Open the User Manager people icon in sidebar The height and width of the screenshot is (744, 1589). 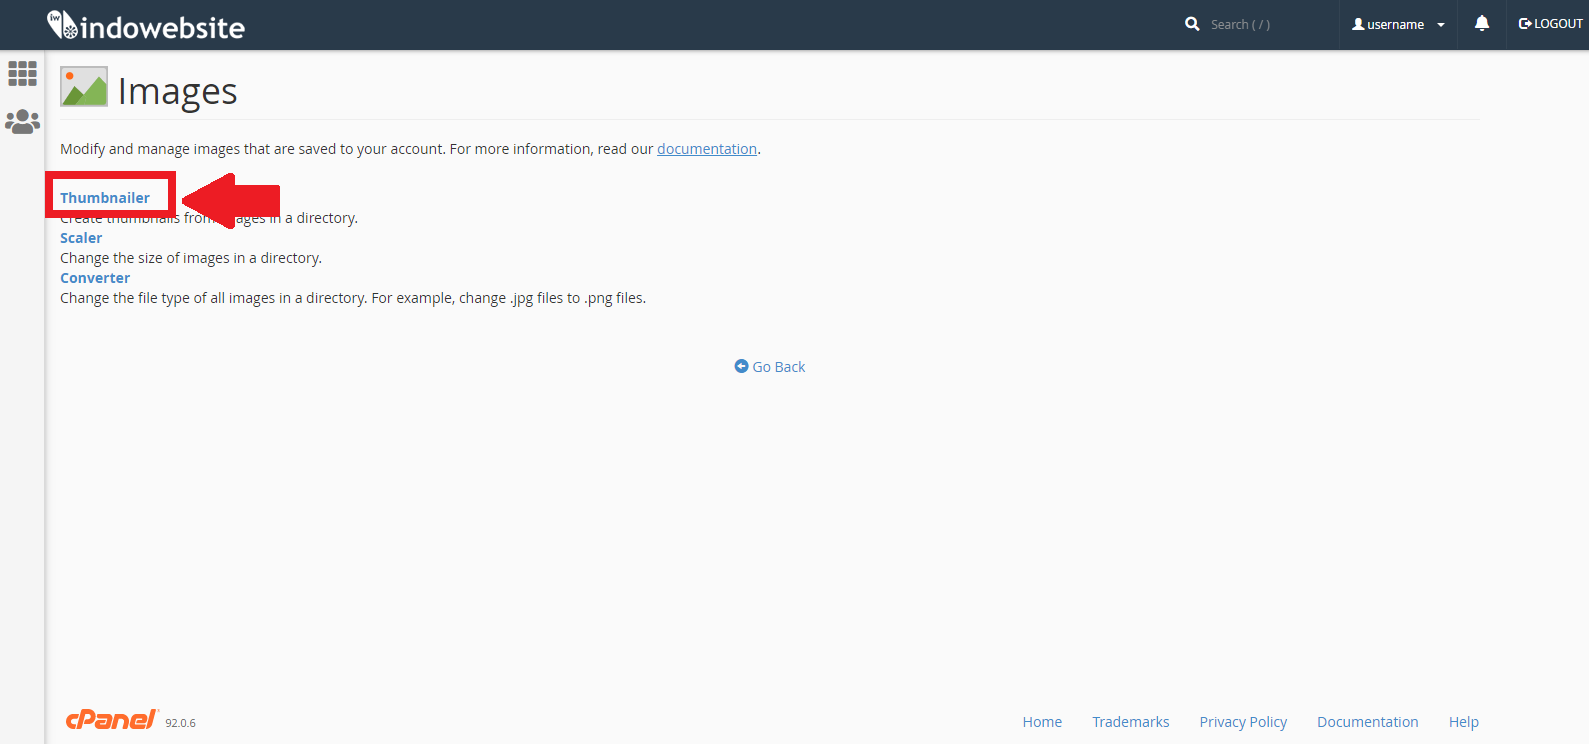tap(22, 122)
